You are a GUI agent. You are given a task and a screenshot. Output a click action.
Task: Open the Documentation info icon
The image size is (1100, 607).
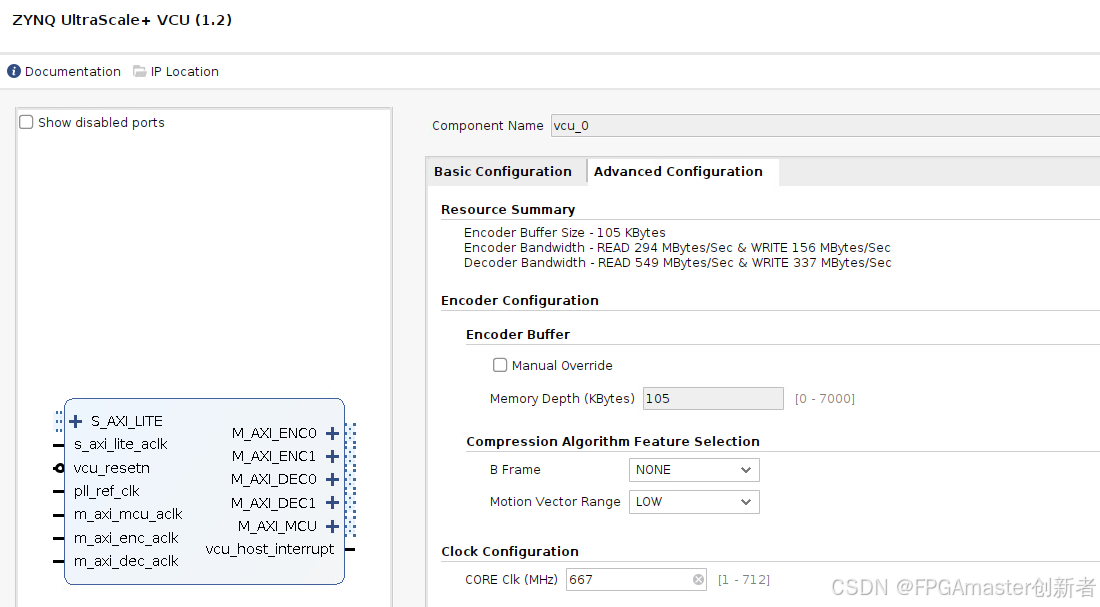pyautogui.click(x=14, y=72)
